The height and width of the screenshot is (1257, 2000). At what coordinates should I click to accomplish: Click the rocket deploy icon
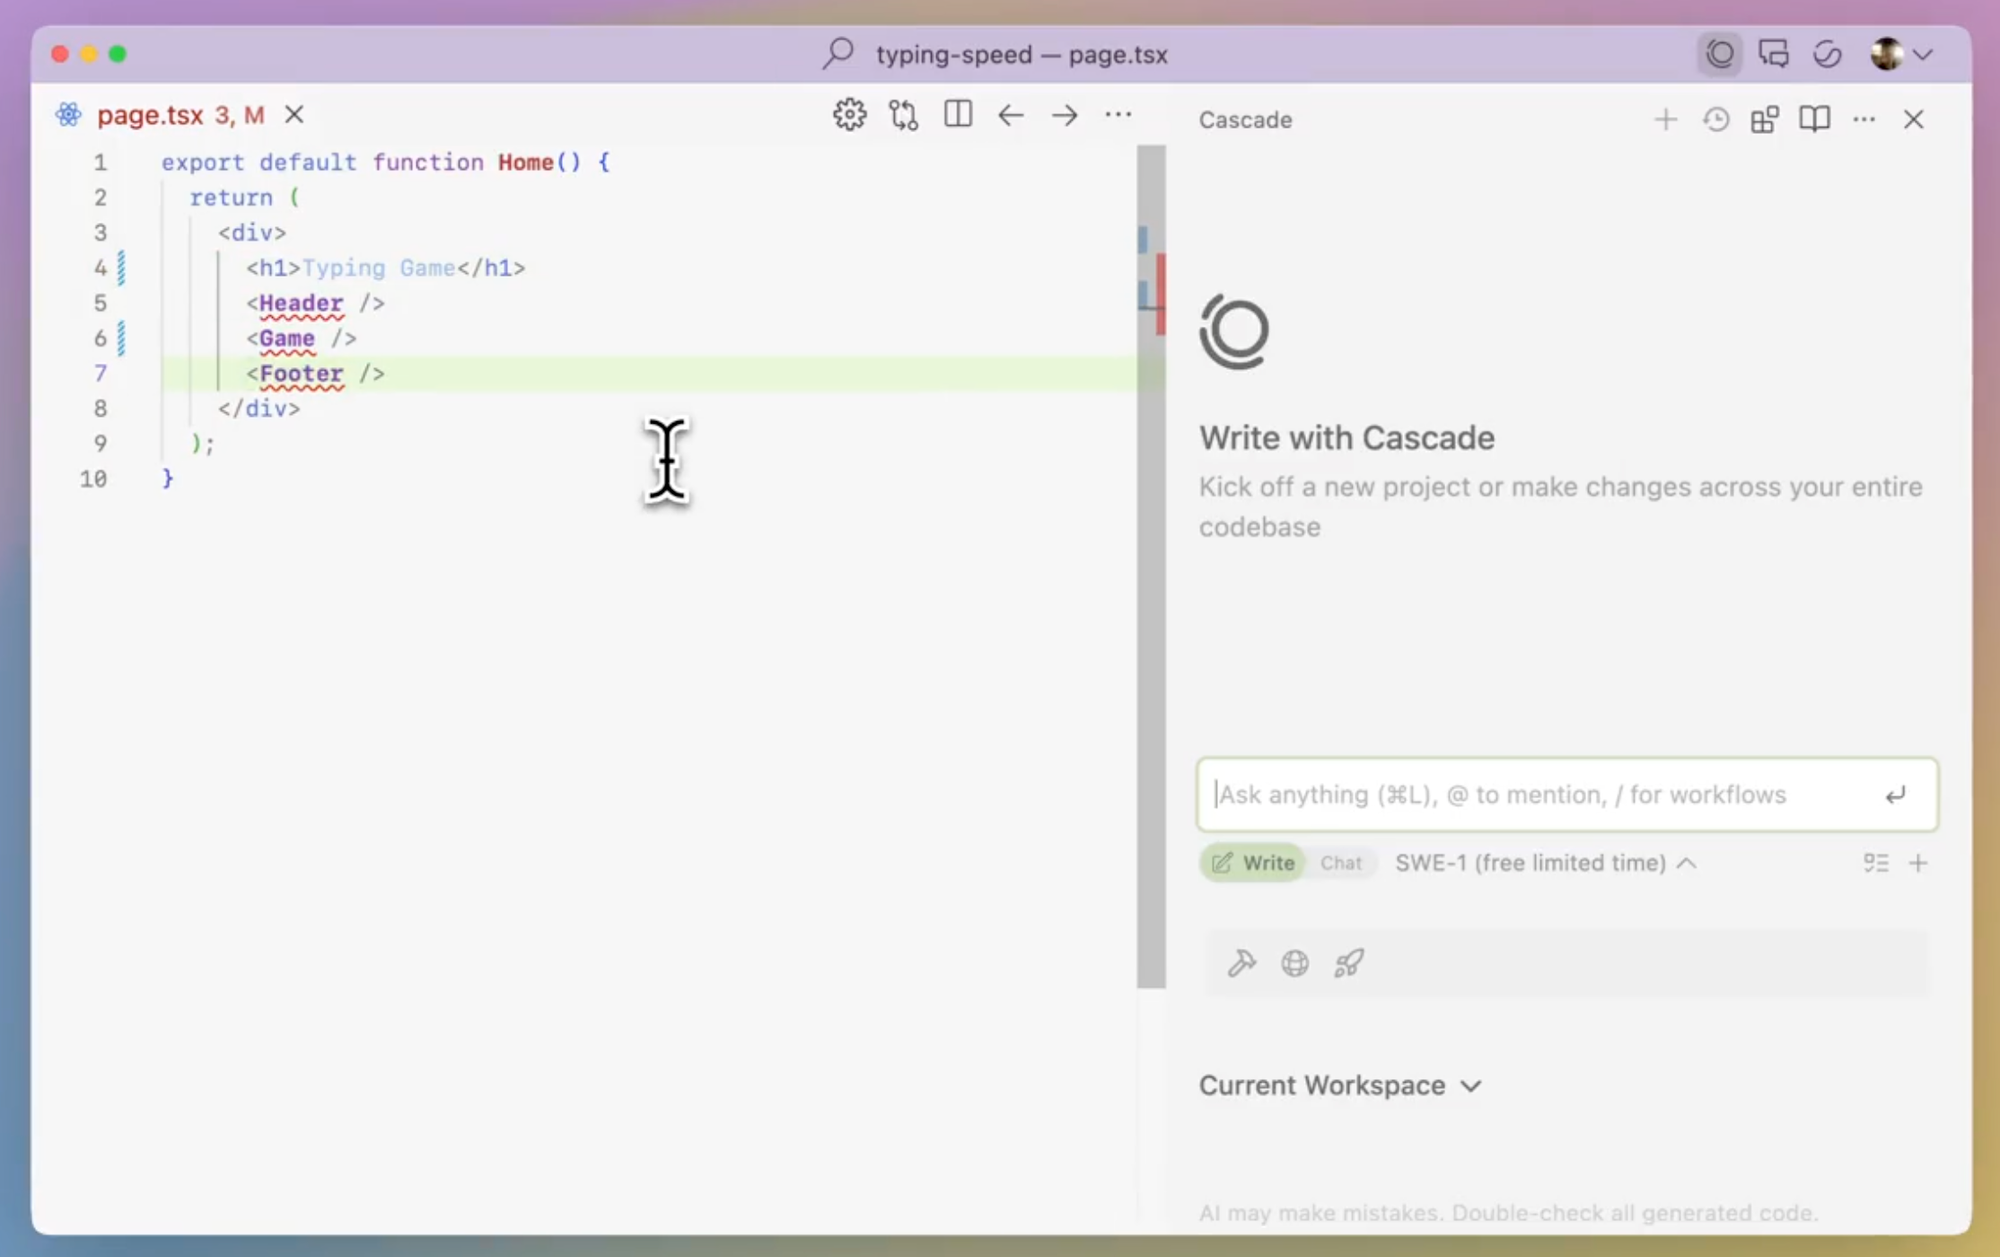click(x=1348, y=963)
